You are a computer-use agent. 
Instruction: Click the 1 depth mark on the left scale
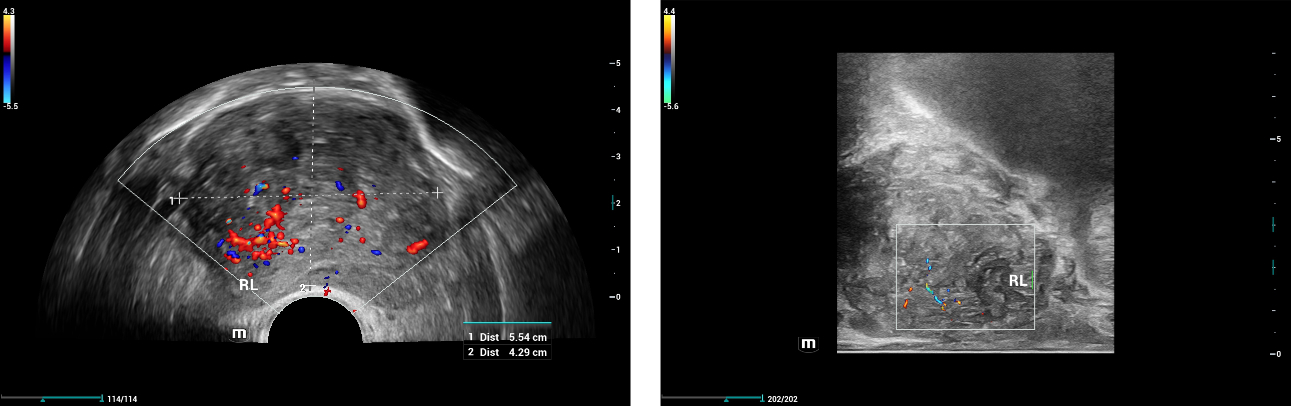[615, 250]
